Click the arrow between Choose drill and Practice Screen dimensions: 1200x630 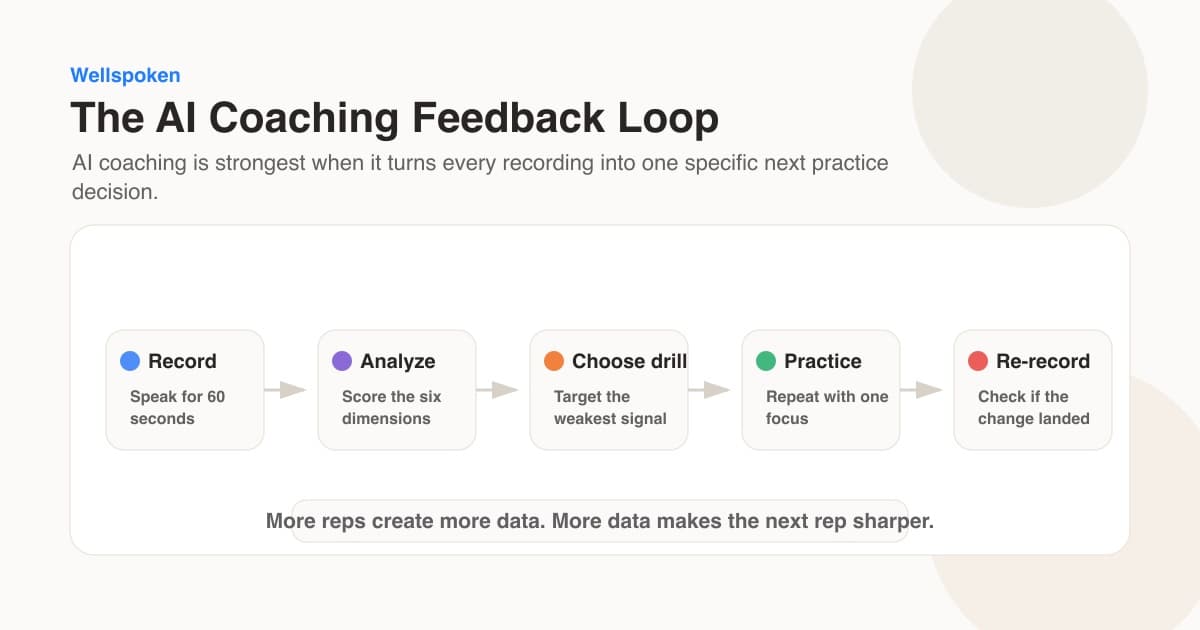pyautogui.click(x=710, y=390)
